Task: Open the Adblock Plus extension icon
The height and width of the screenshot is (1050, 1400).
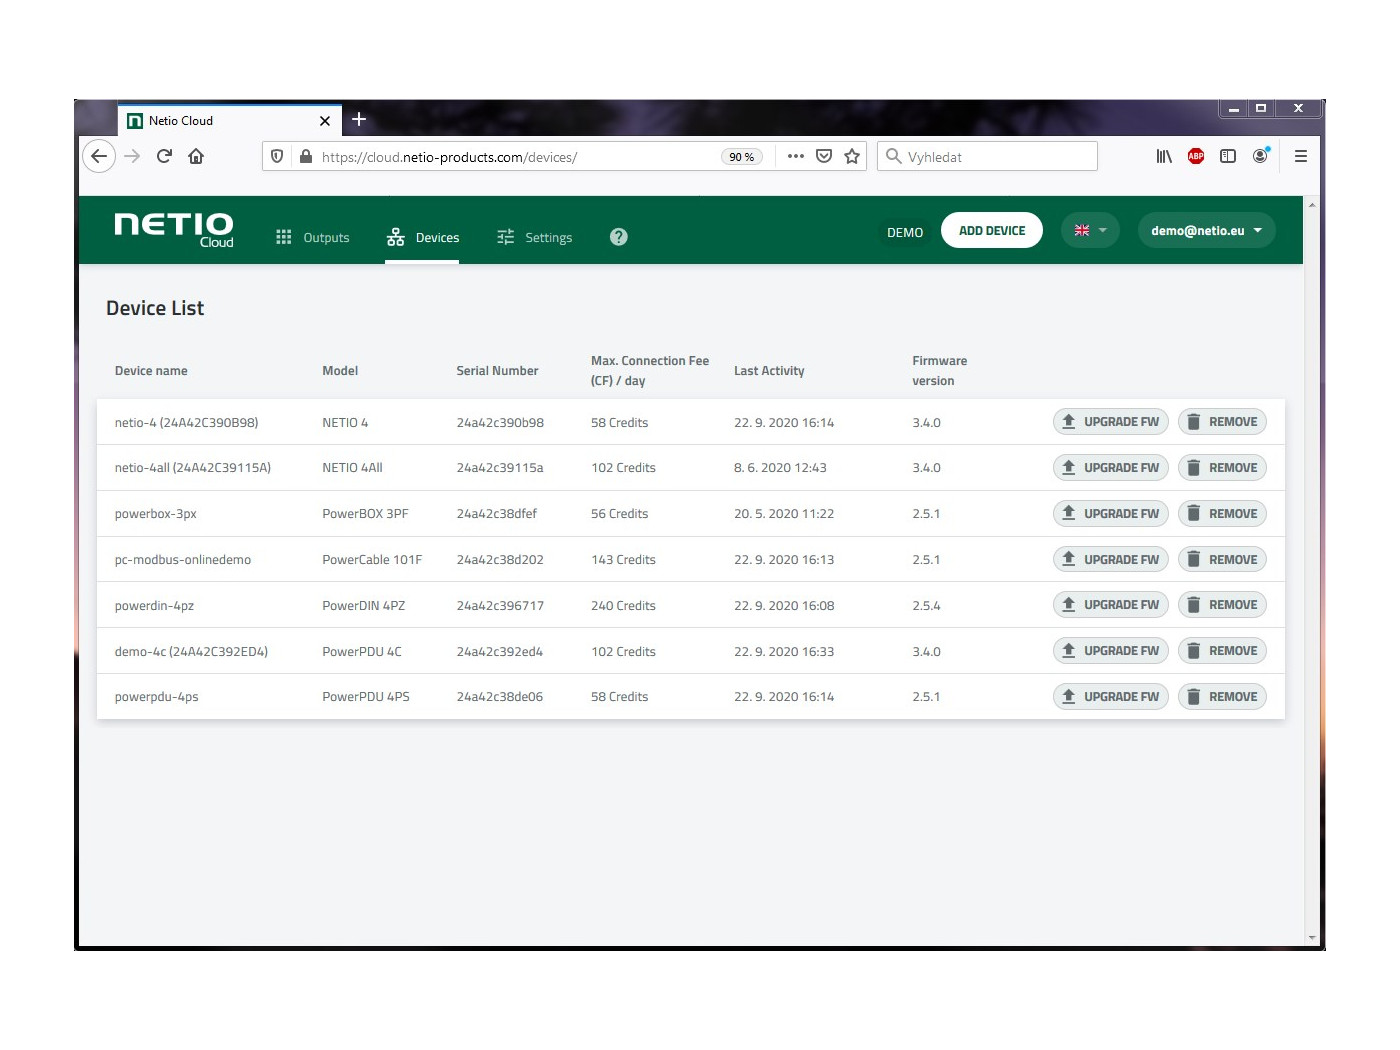Action: click(1196, 156)
